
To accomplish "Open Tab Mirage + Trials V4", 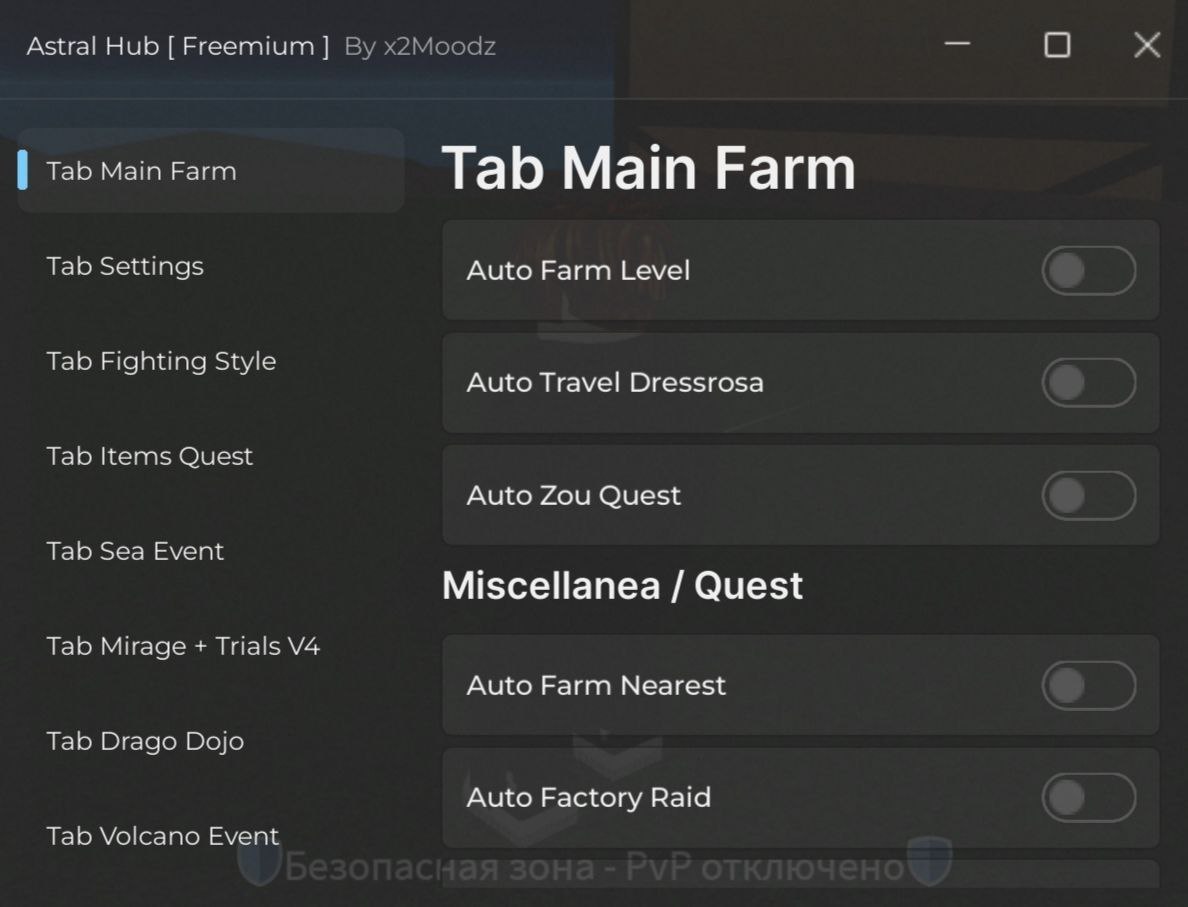I will coord(183,646).
